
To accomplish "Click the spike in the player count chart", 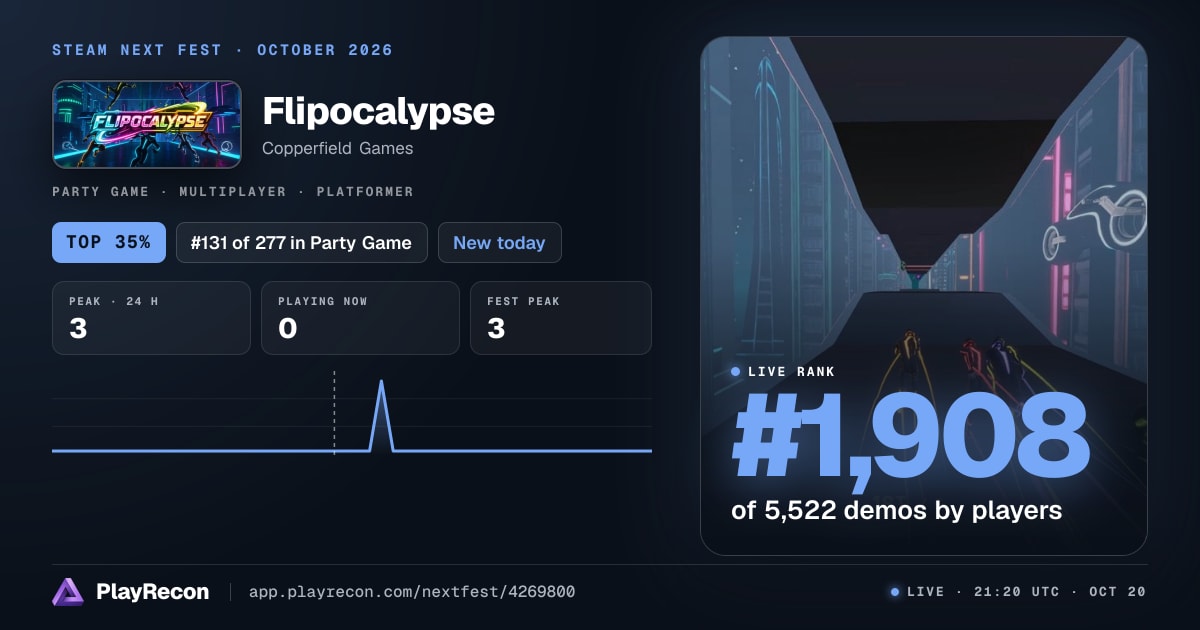I will pos(382,414).
